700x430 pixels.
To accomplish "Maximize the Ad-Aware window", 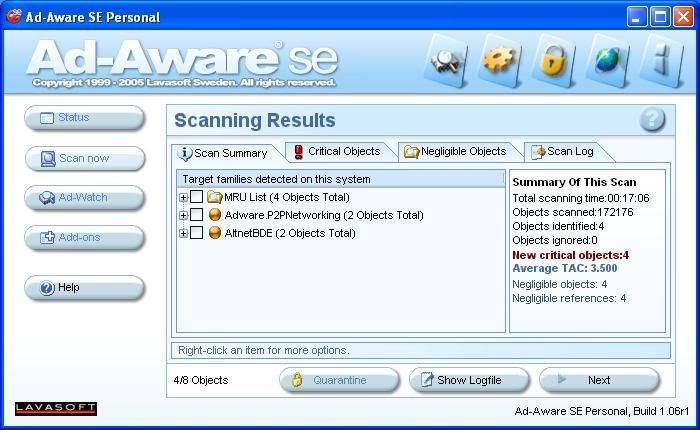I will pos(660,17).
